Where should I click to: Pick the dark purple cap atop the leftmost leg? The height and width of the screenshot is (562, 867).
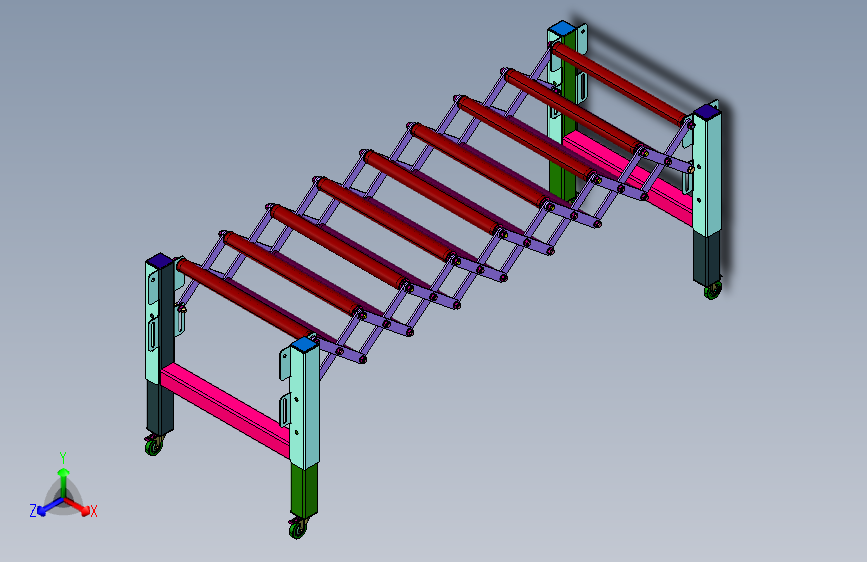pos(160,260)
